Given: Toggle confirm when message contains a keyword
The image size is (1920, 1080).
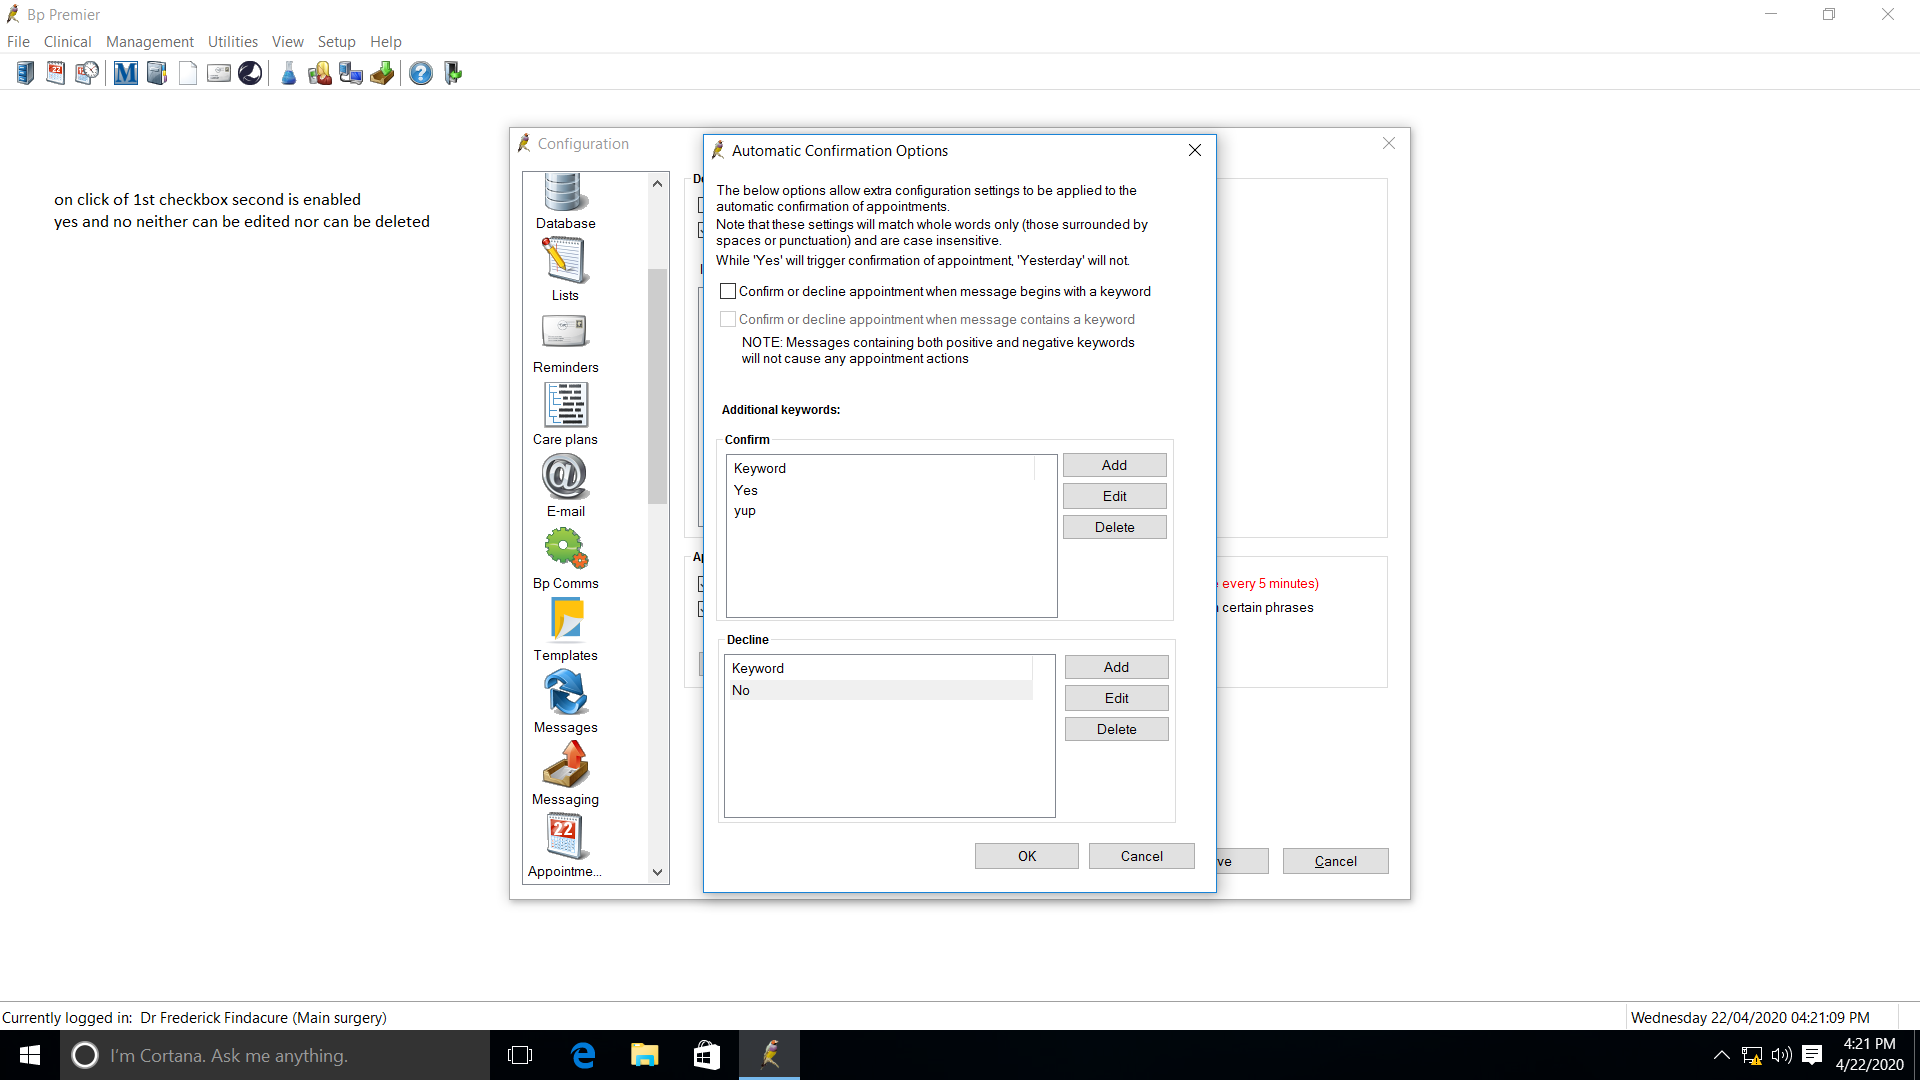Looking at the screenshot, I should (728, 319).
